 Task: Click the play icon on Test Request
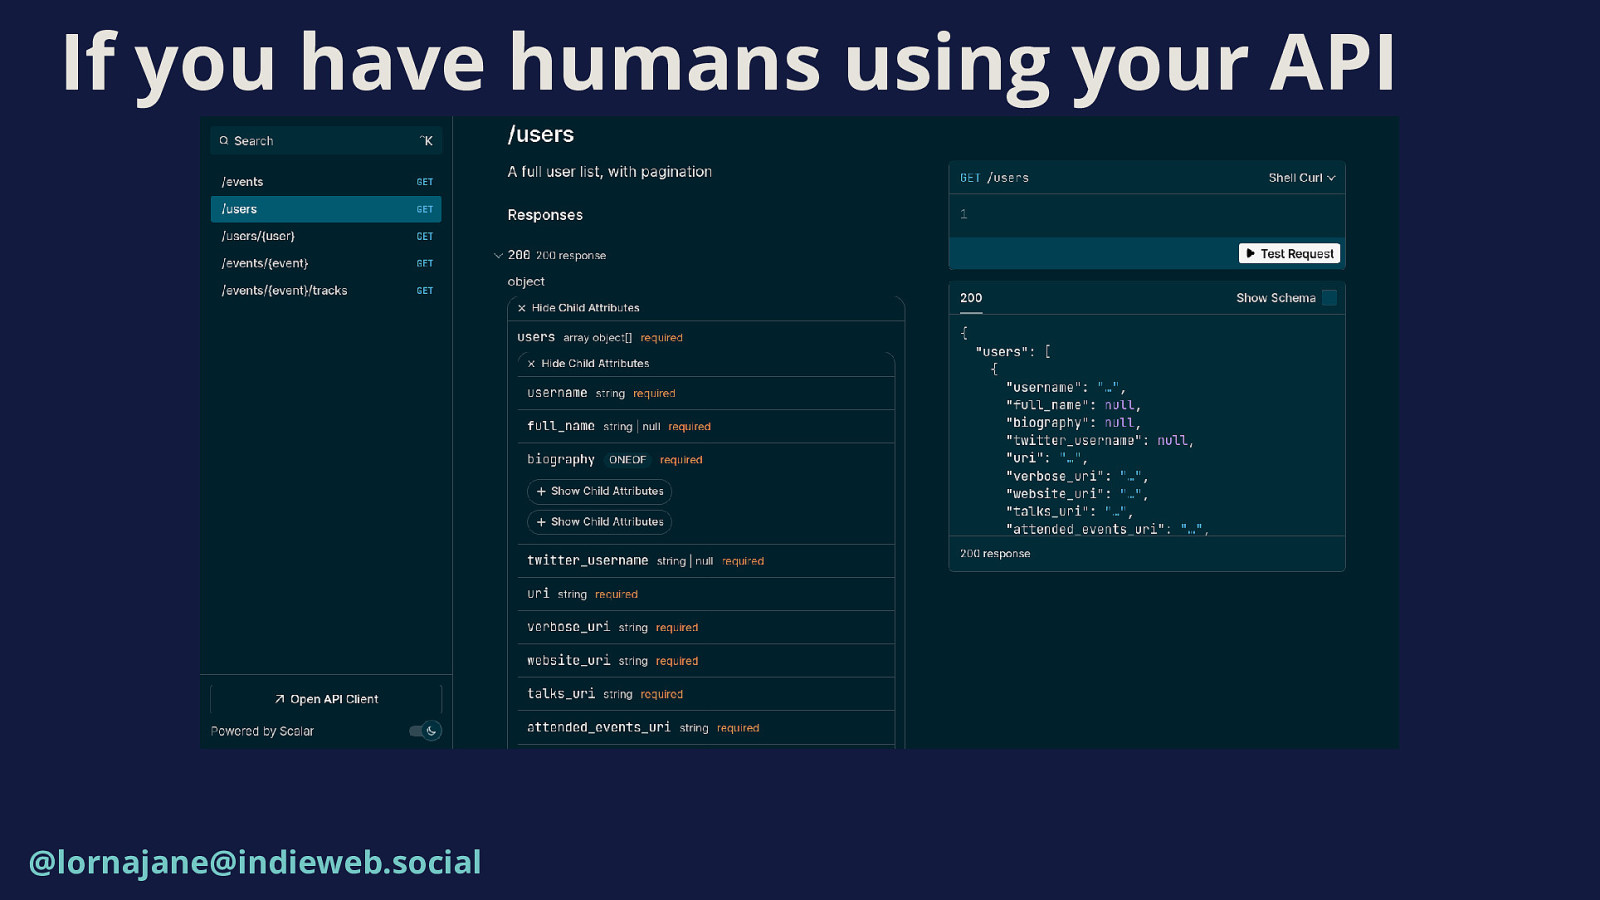click(1250, 254)
